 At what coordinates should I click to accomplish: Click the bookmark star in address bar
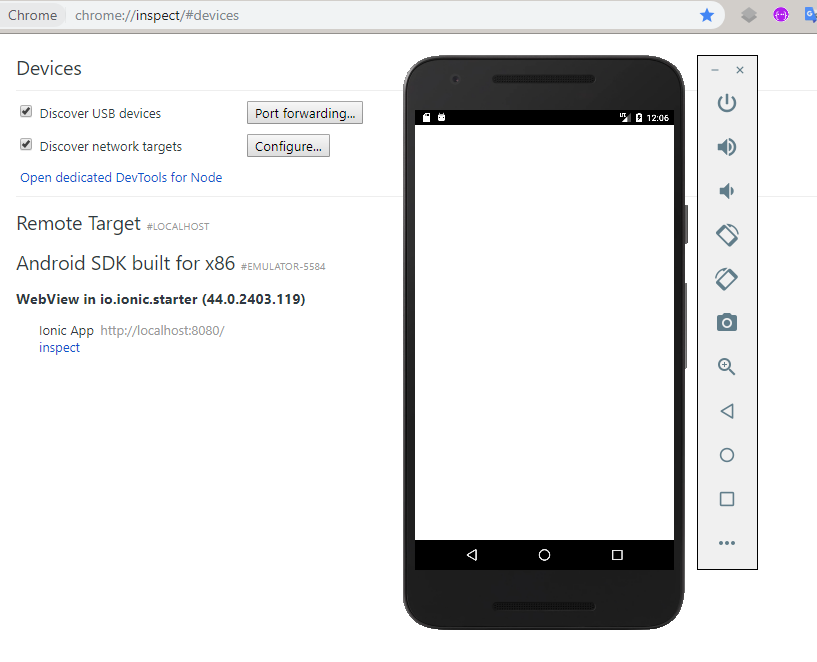tap(707, 15)
